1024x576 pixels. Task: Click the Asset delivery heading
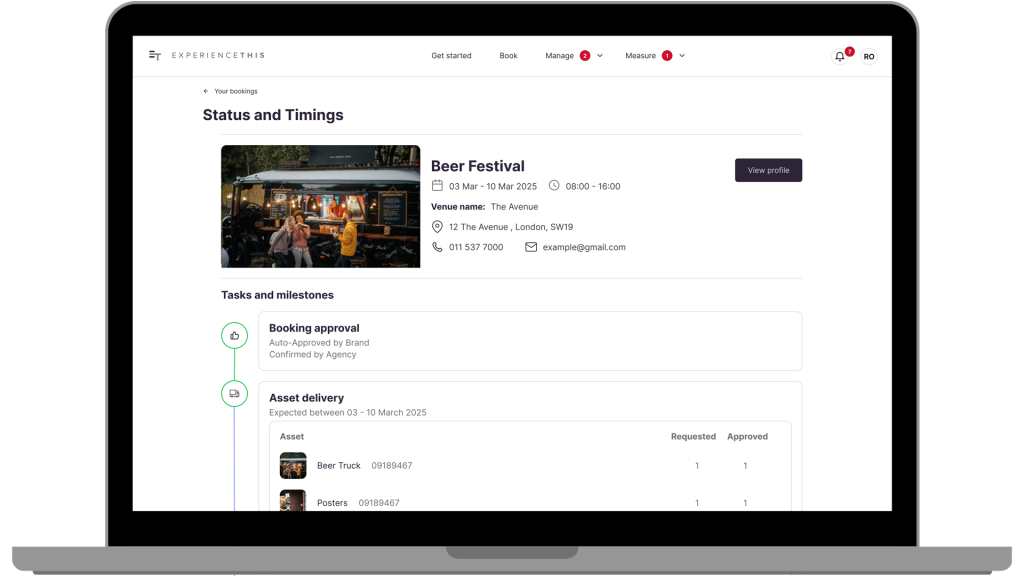[x=306, y=398]
